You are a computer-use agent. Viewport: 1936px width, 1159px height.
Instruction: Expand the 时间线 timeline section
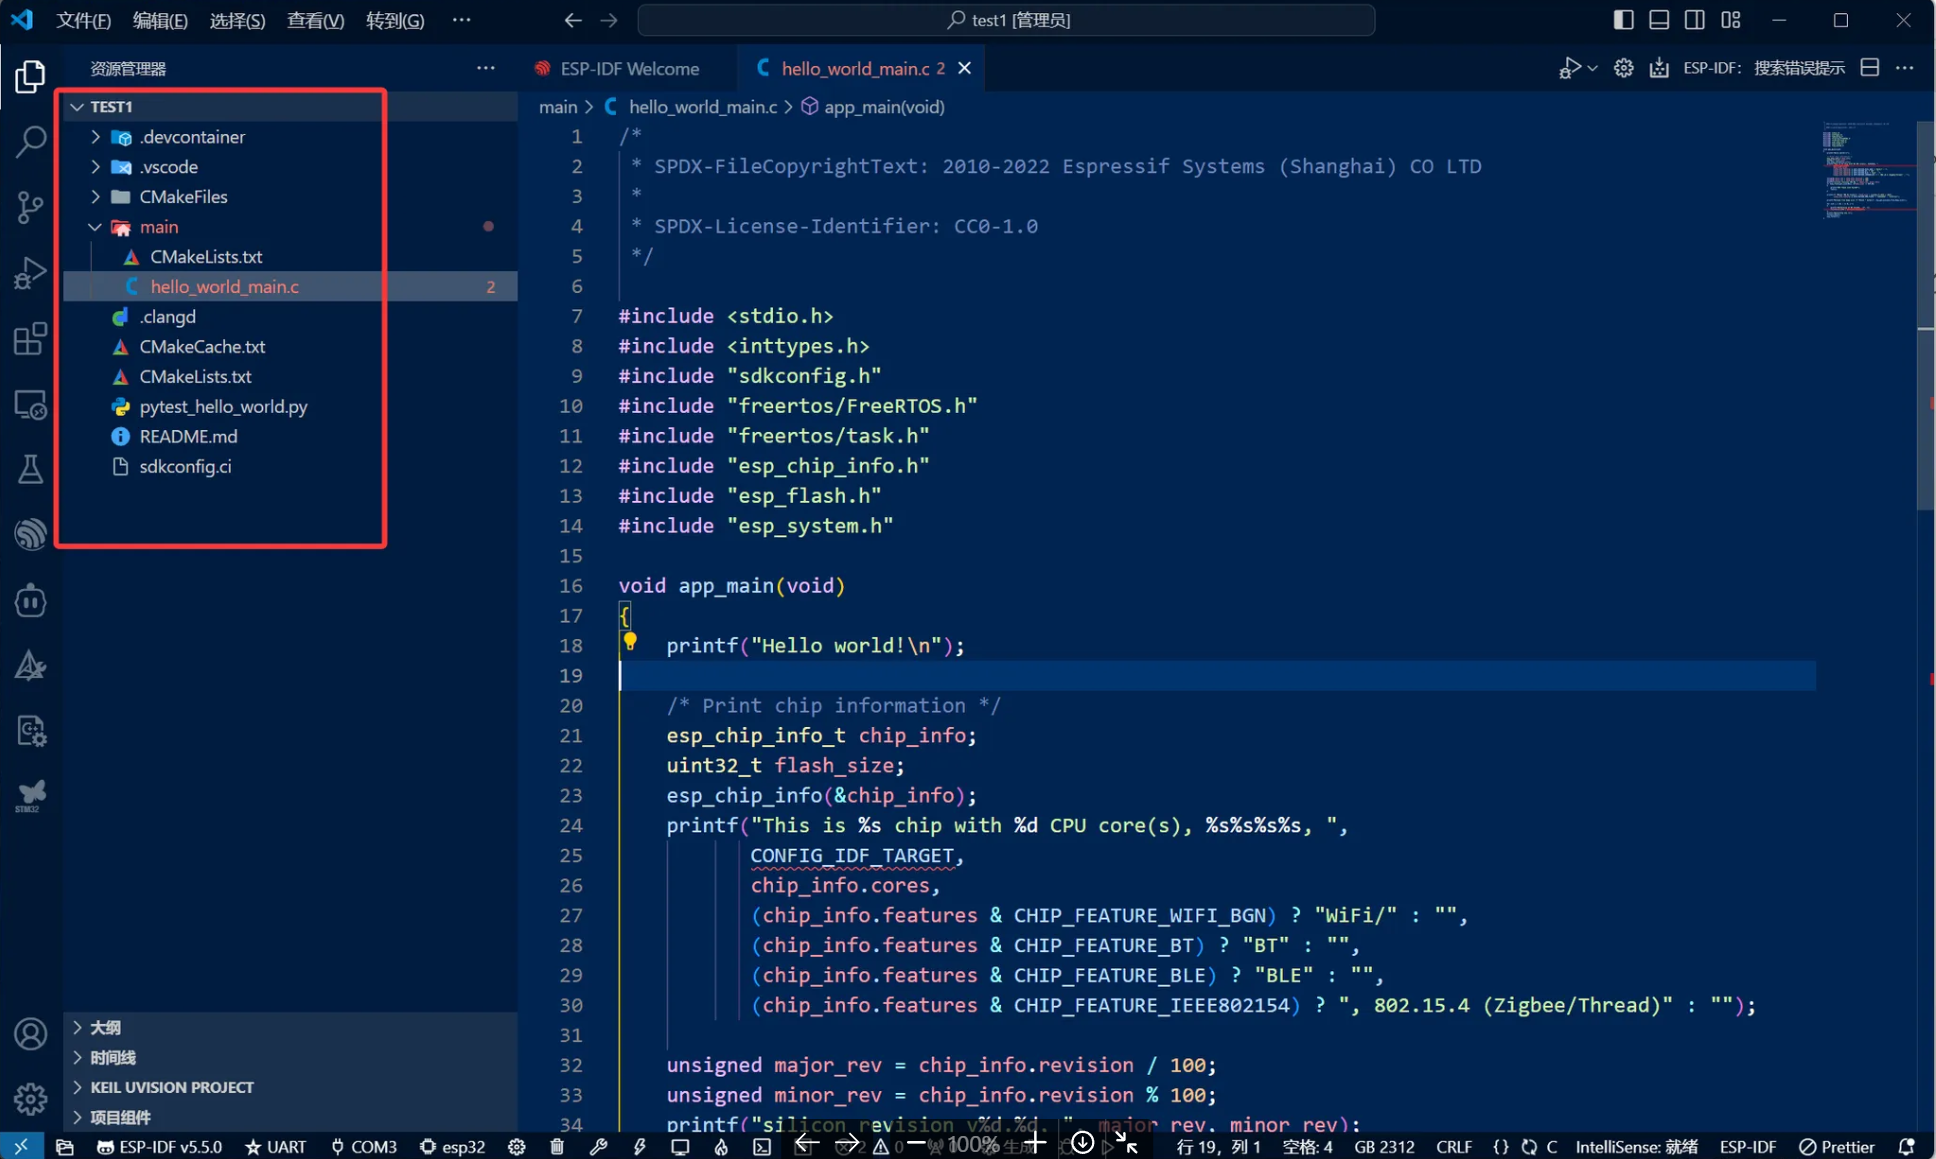(x=290, y=1057)
